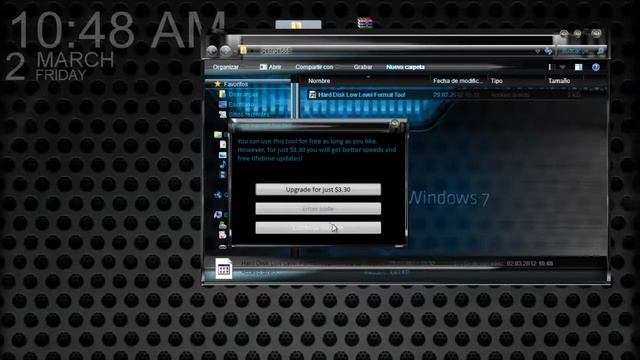Click the Enter code button

(318, 209)
